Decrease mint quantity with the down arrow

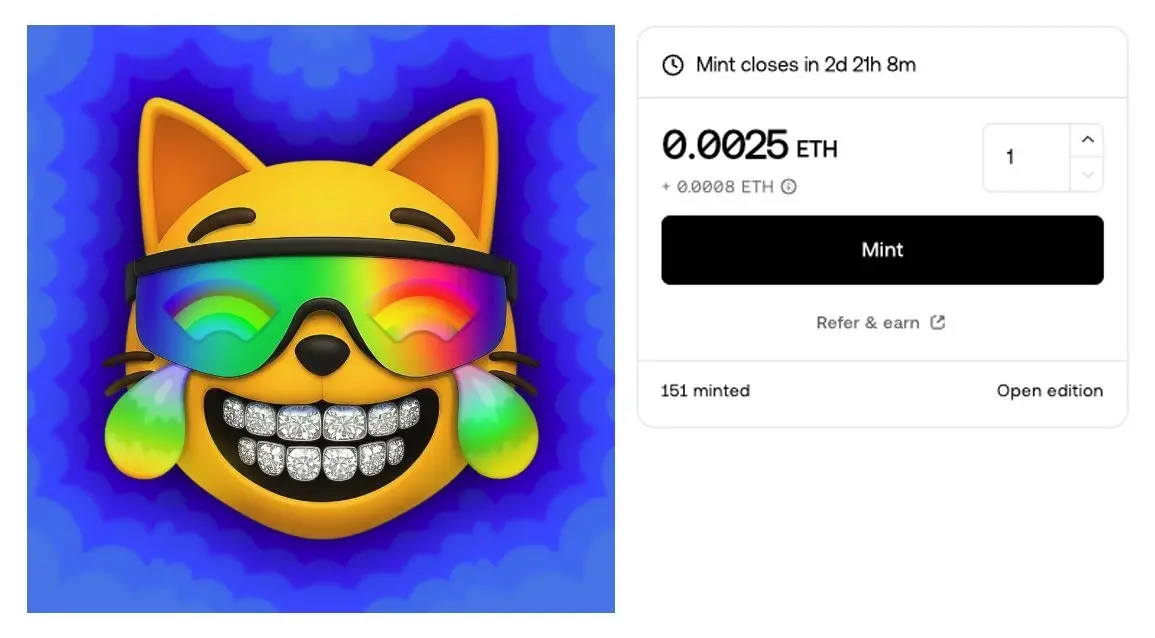click(1087, 175)
